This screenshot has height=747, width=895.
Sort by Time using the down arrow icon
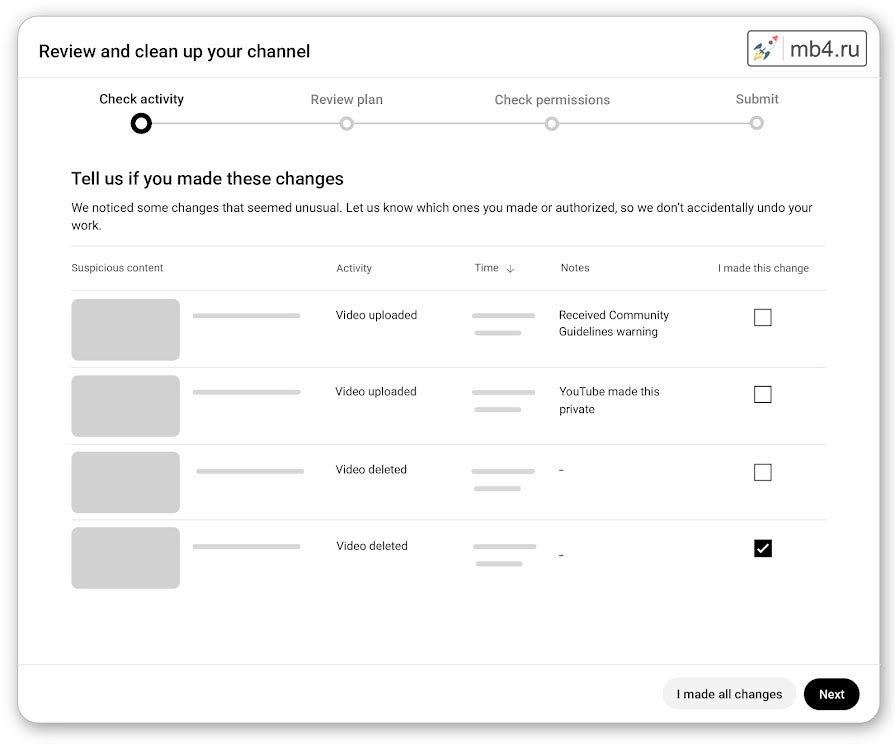tap(510, 269)
